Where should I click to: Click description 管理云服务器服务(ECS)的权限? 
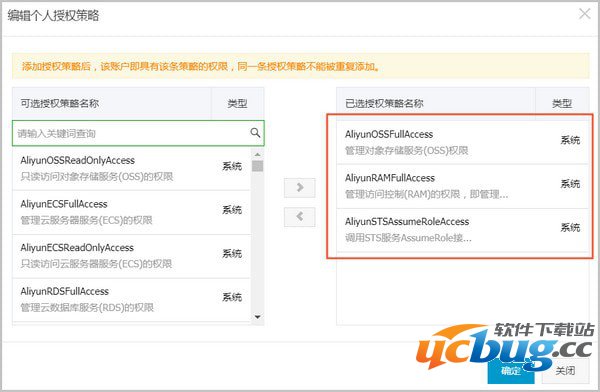tap(86, 220)
